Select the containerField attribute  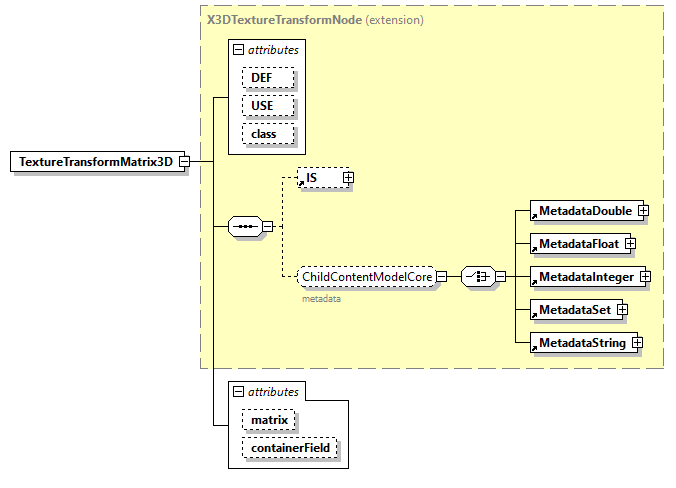click(290, 449)
